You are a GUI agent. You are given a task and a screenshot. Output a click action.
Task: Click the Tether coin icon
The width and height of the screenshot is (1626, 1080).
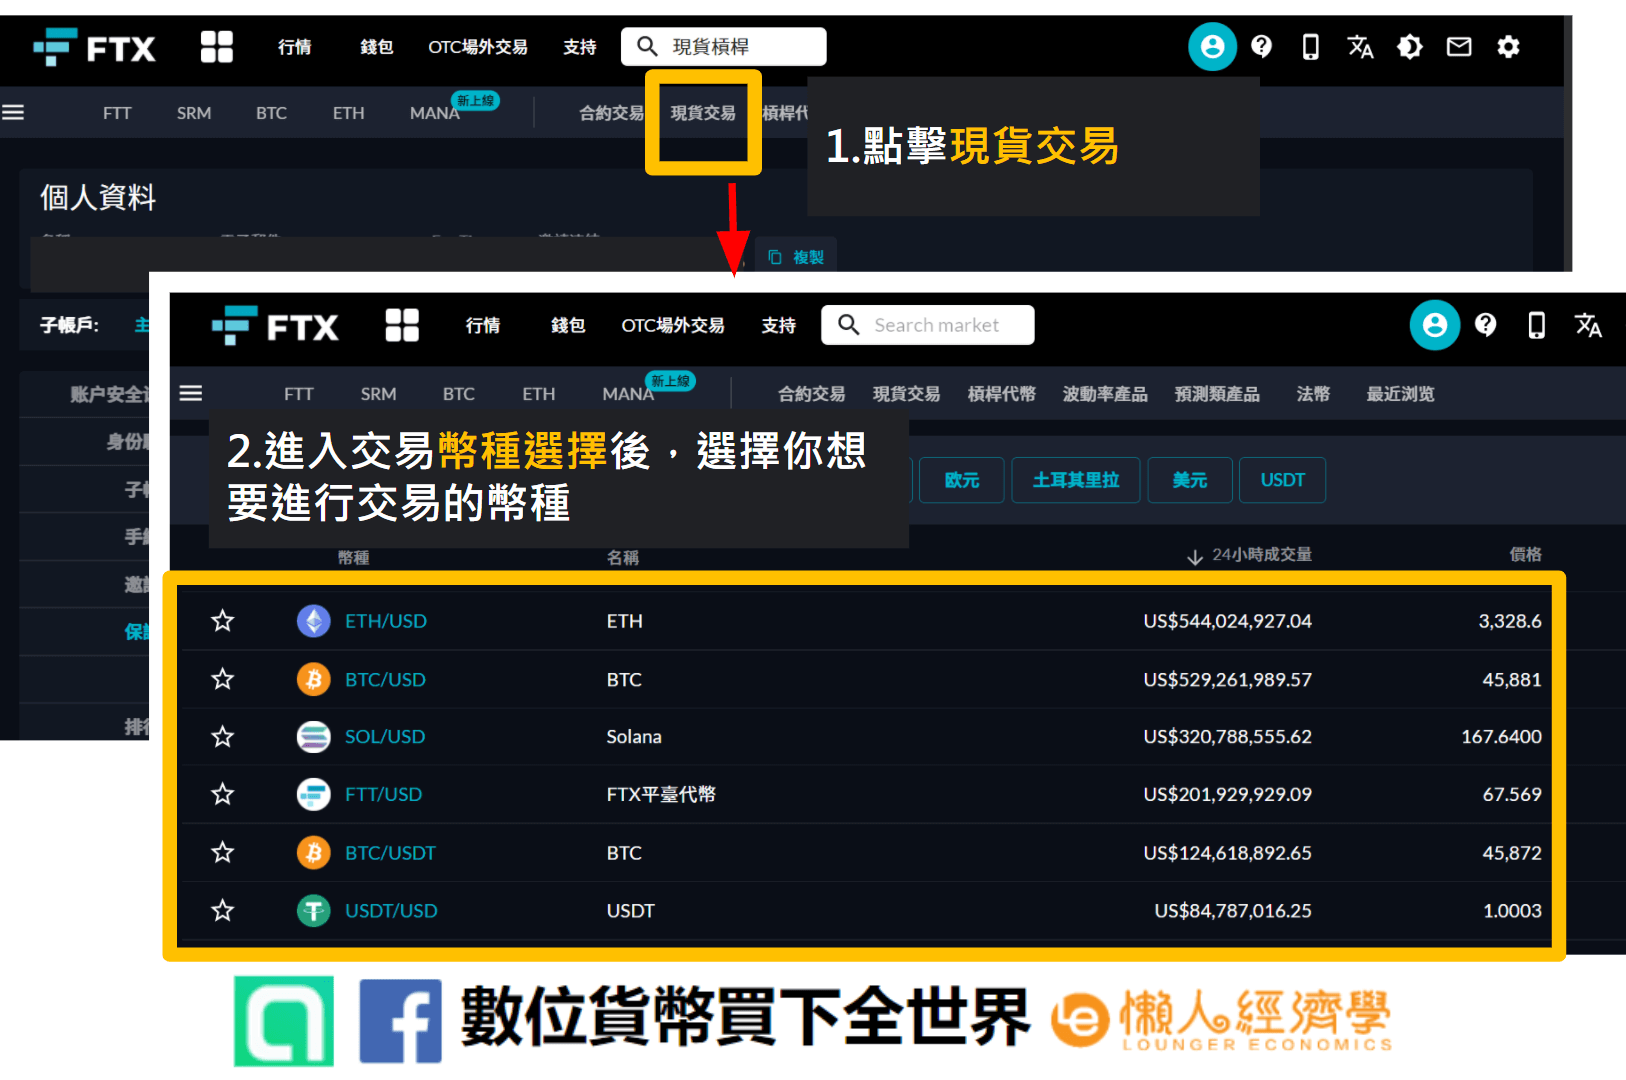314,910
